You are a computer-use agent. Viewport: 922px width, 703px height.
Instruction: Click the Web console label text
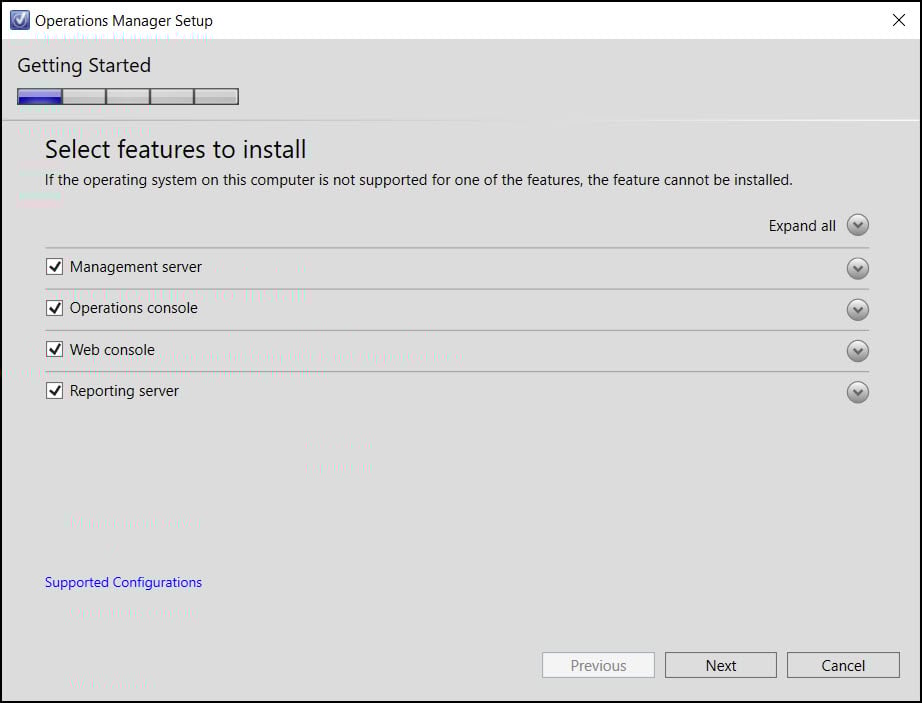[112, 350]
